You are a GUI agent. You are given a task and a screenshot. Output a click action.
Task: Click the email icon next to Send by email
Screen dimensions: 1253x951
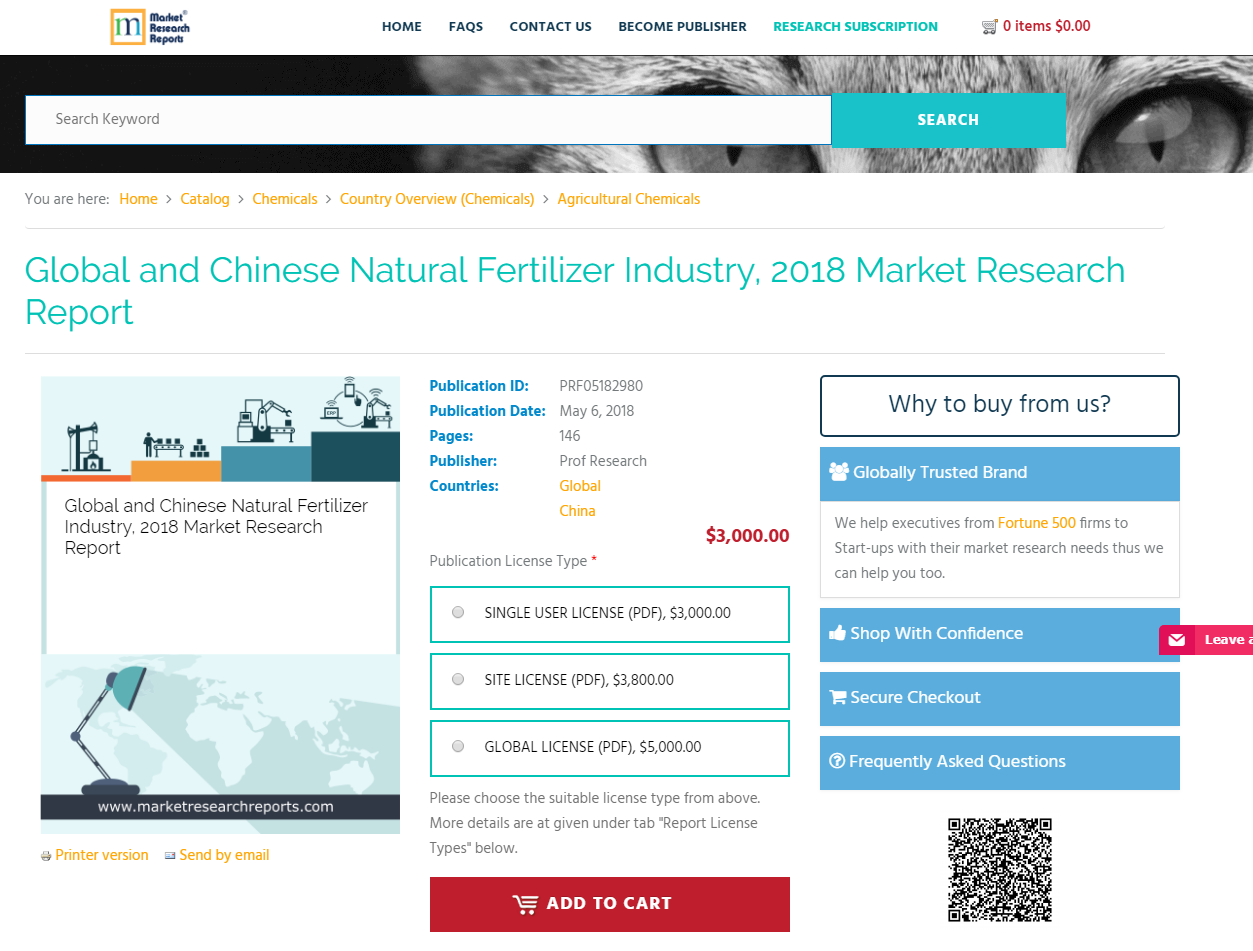point(168,855)
